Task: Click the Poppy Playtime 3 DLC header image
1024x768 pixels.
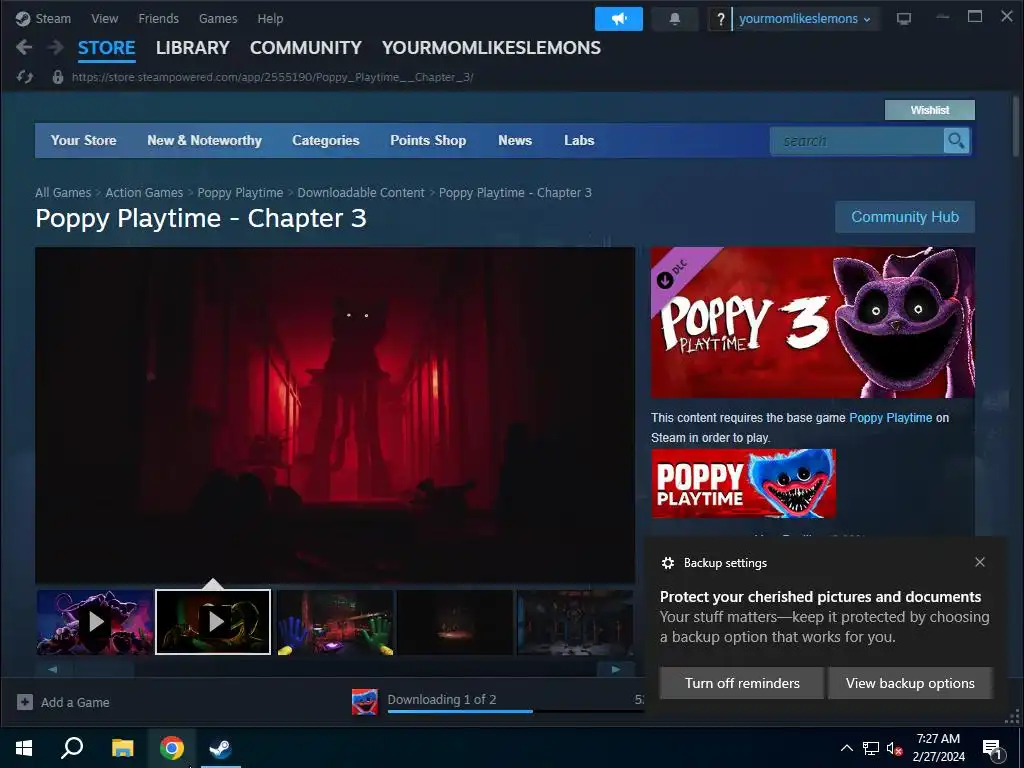Action: click(812, 323)
